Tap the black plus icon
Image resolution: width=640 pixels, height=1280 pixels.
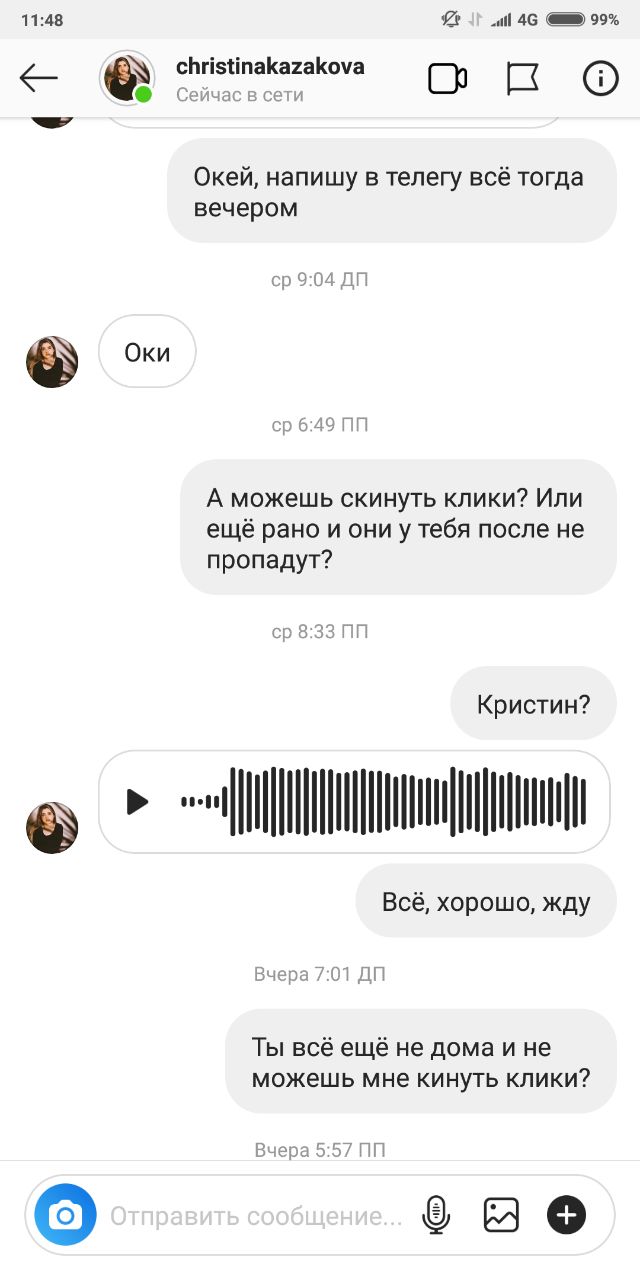tap(566, 1216)
